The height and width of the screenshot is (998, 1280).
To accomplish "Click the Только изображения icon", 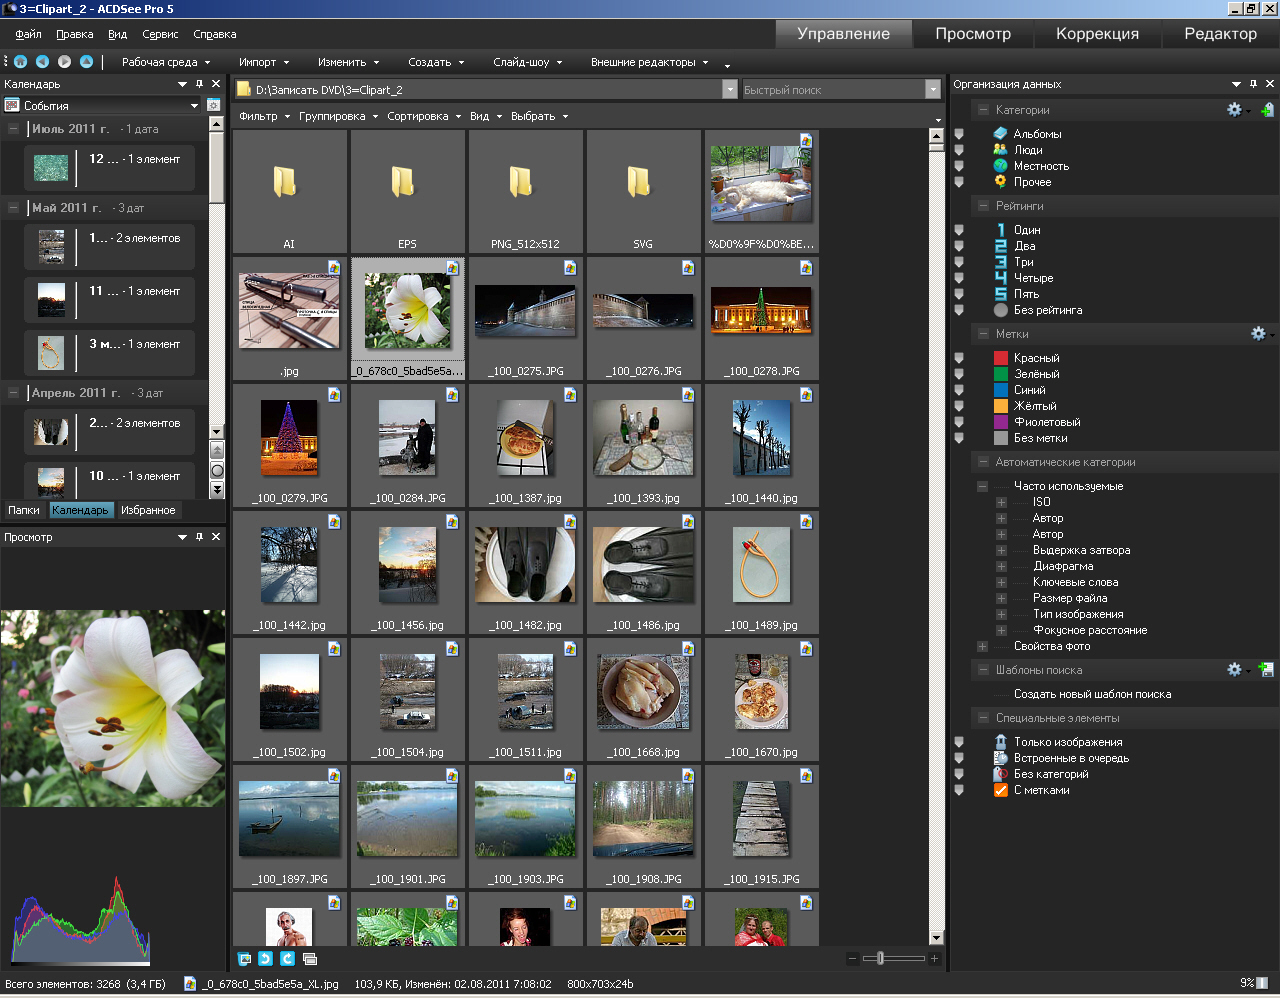I will (x=1000, y=742).
